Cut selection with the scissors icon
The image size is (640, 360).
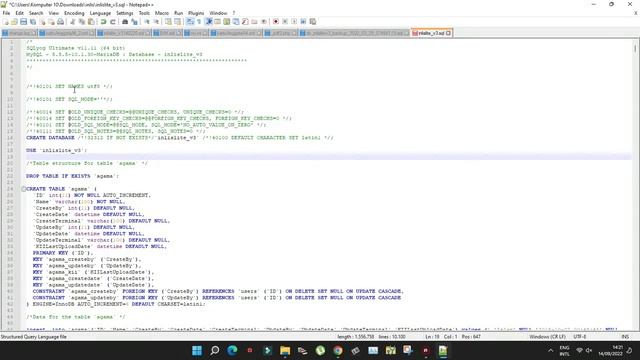(x=72, y=21)
